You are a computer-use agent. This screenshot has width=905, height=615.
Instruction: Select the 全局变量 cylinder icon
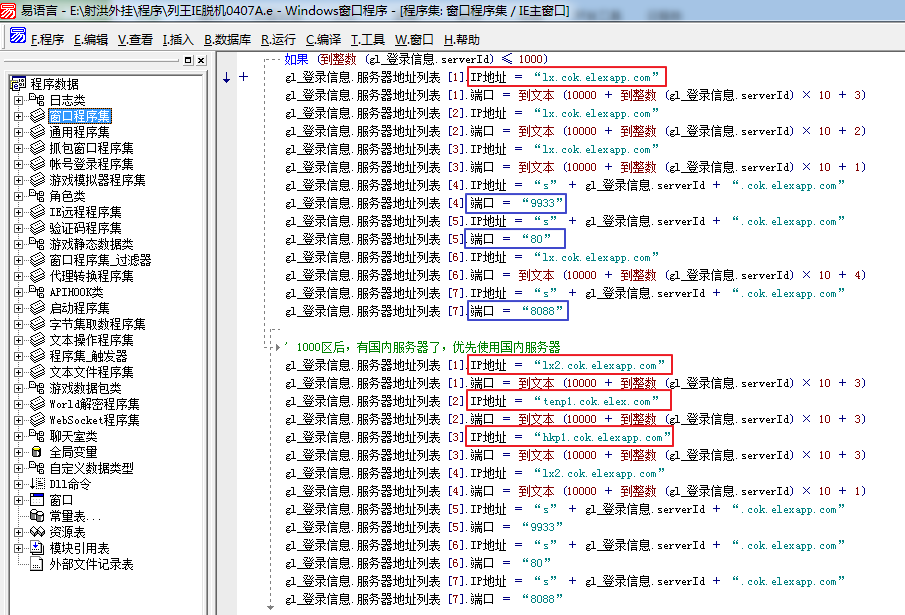[x=38, y=452]
